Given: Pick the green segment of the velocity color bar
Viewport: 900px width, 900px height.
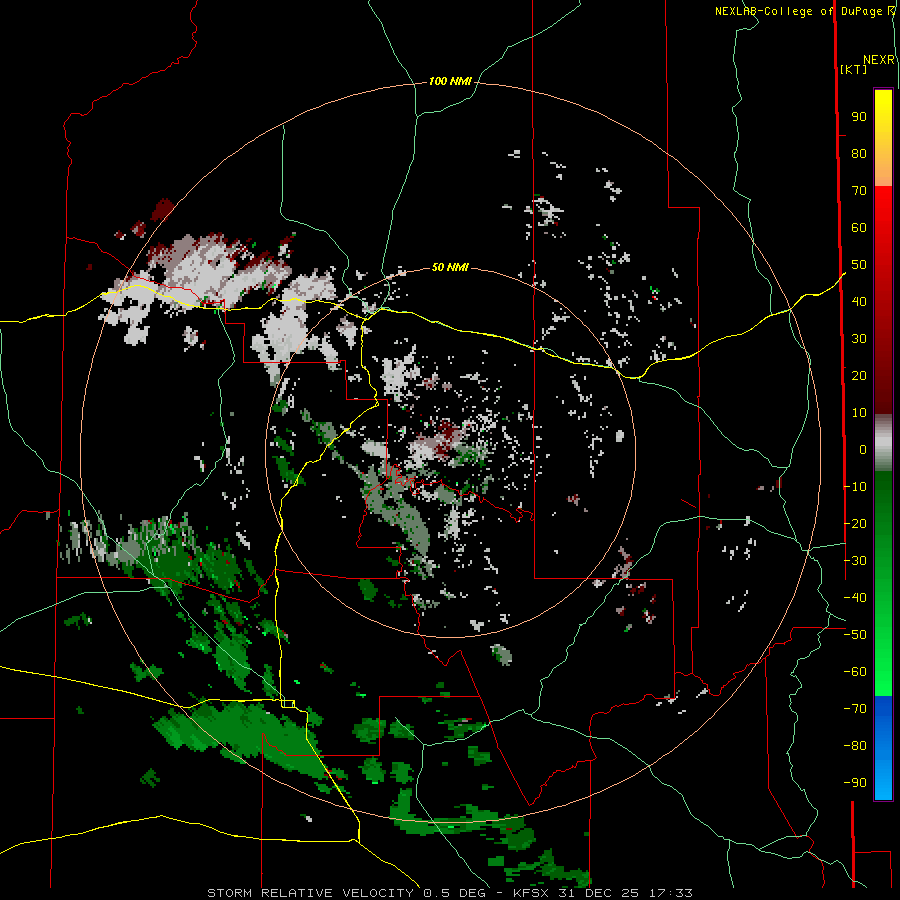Looking at the screenshot, I should 883,584.
